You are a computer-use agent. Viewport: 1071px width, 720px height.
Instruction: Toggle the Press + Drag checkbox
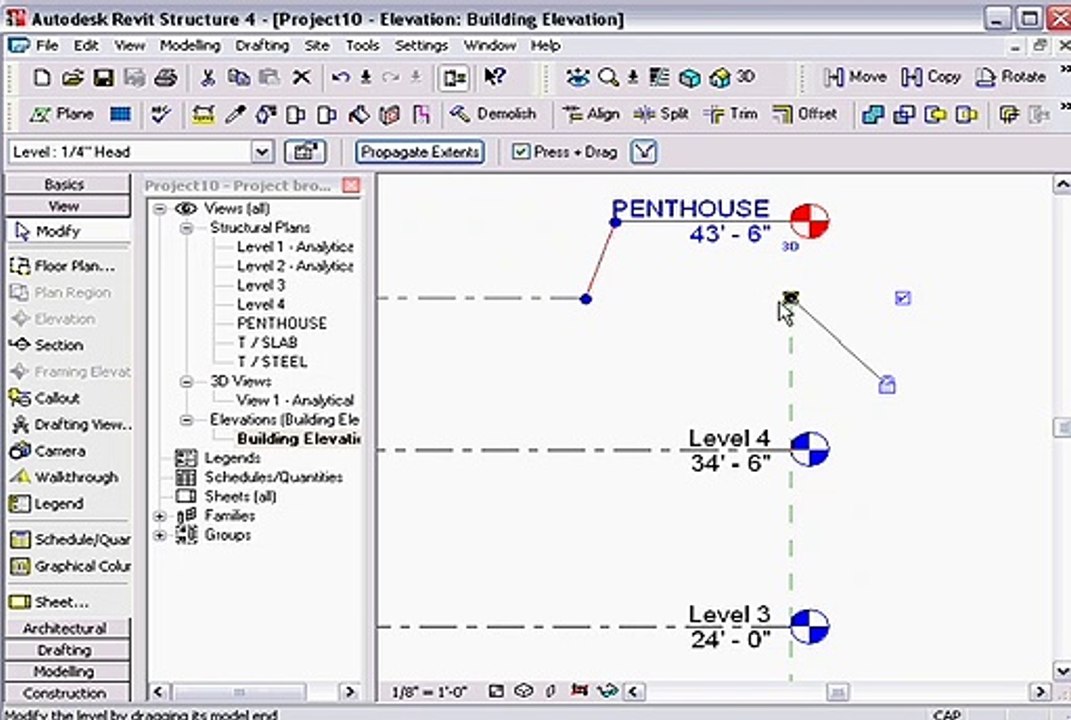tap(520, 152)
